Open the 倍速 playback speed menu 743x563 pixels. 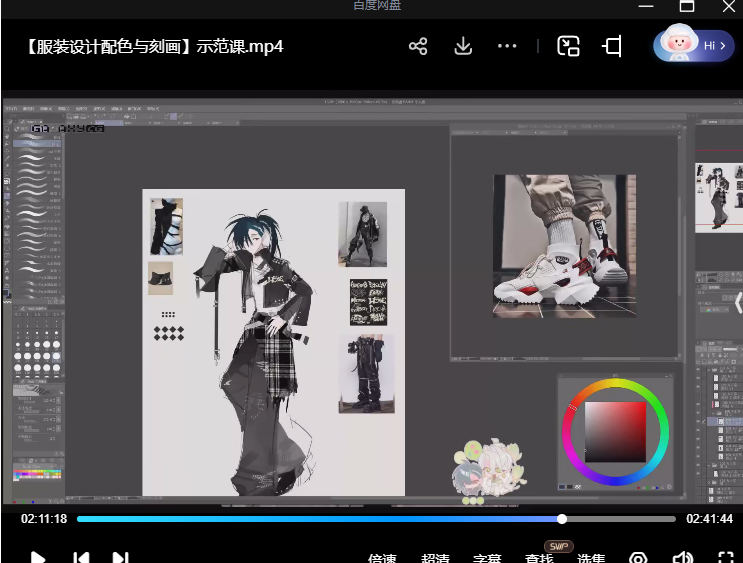tap(382, 558)
